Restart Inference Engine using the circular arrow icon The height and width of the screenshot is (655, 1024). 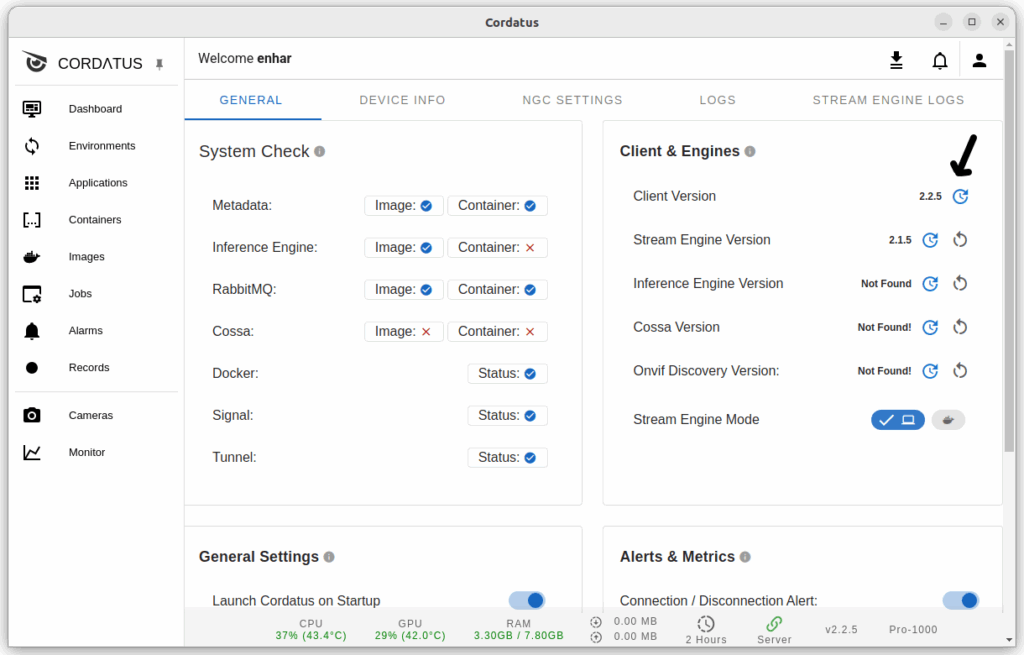point(960,283)
